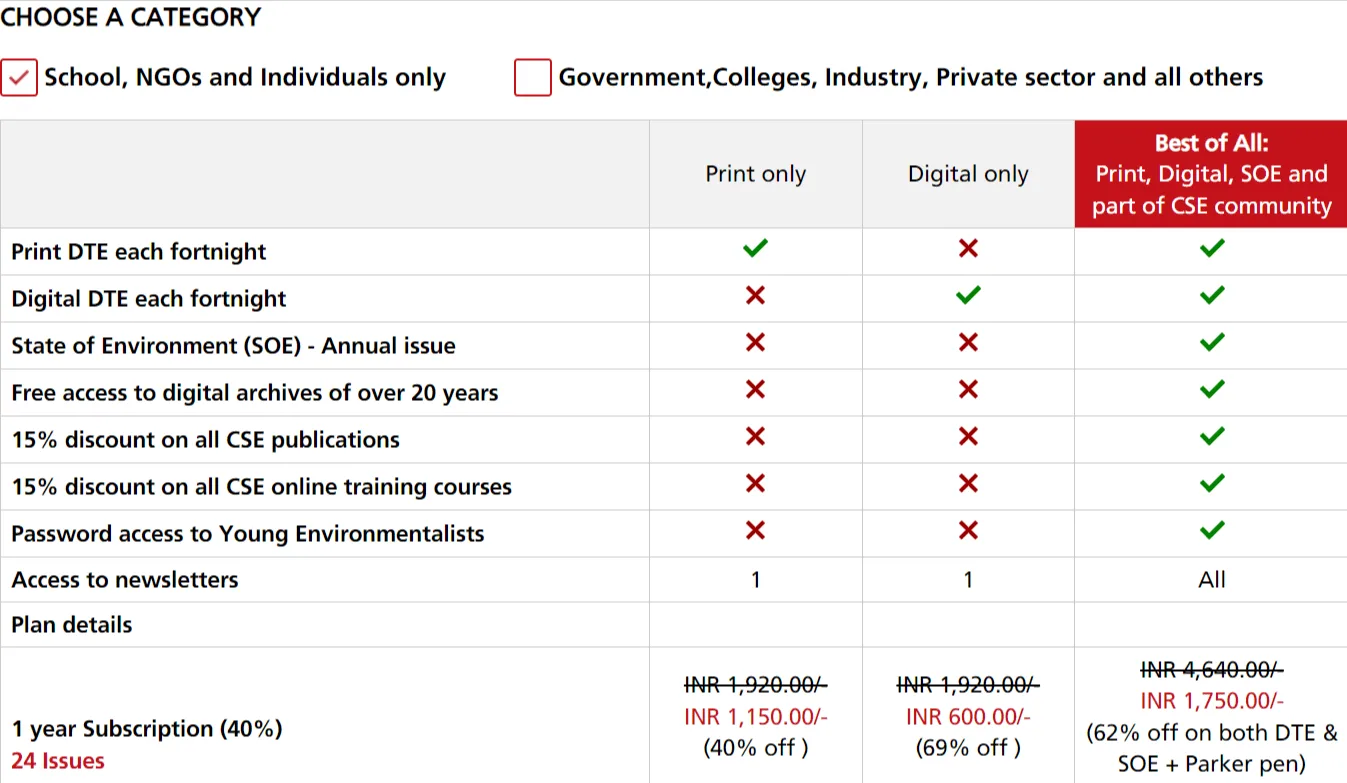
Task: Click the INR 1,750.00 Best of All price
Action: coord(1212,701)
